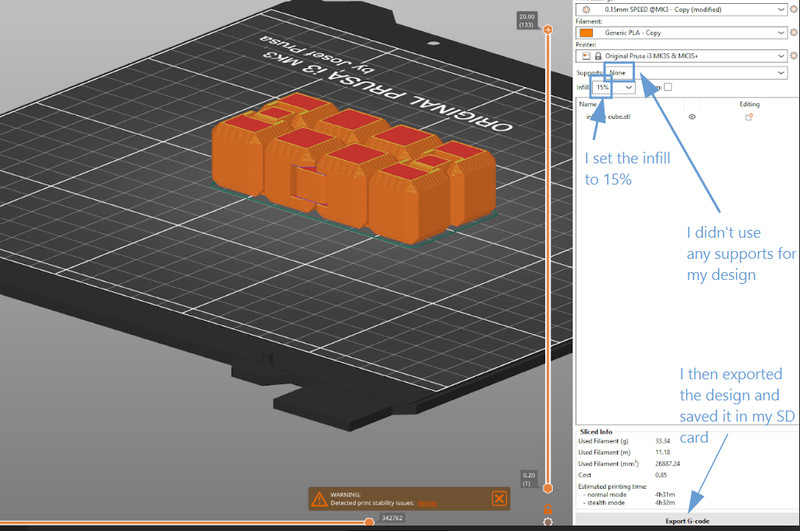Click the Editing column header
This screenshot has width=800, height=531.
[749, 104]
